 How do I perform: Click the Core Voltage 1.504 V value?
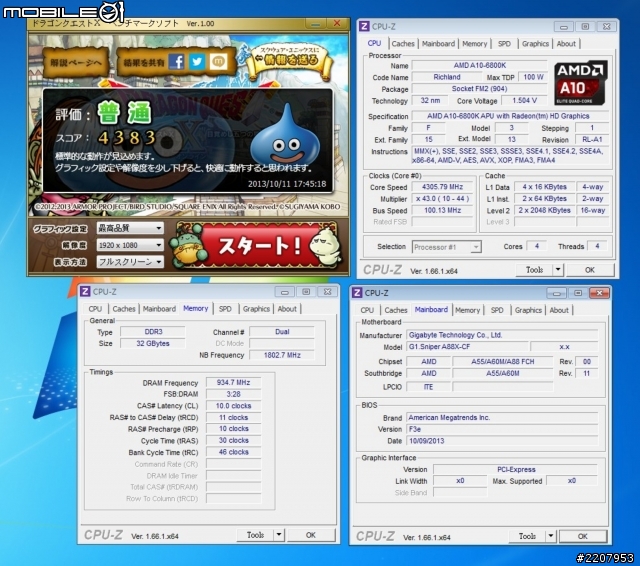tap(524, 100)
